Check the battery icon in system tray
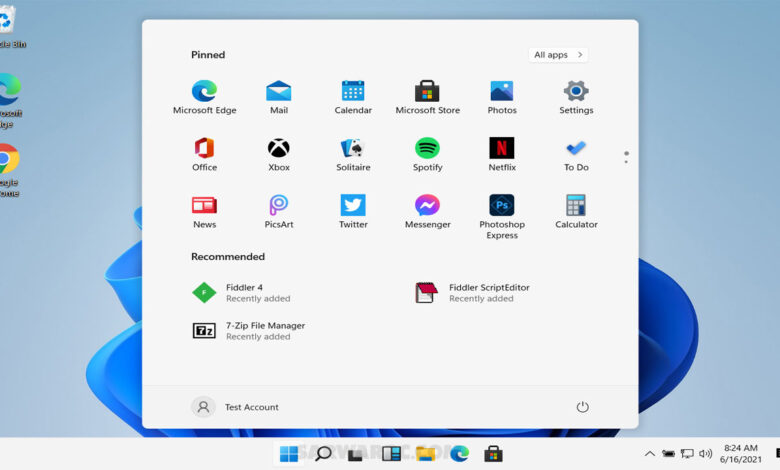Screen dimensions: 780x470 point(669,454)
